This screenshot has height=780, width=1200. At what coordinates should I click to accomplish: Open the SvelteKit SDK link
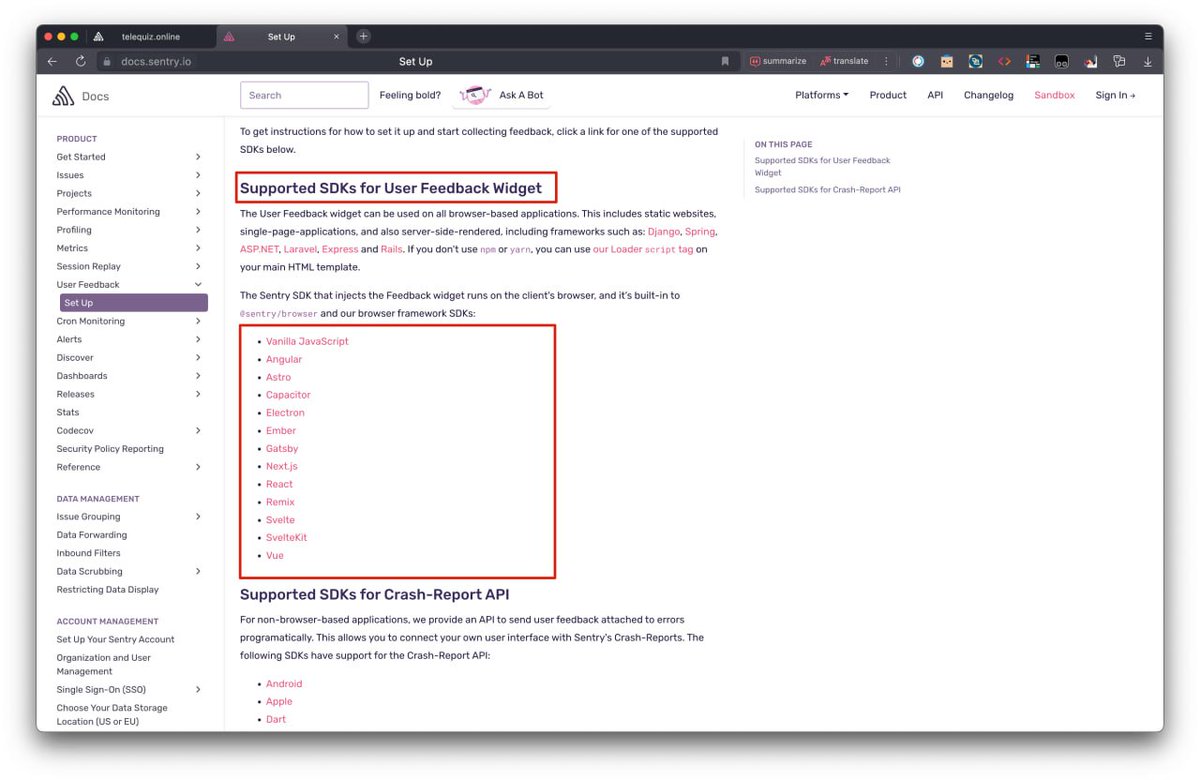tap(286, 537)
